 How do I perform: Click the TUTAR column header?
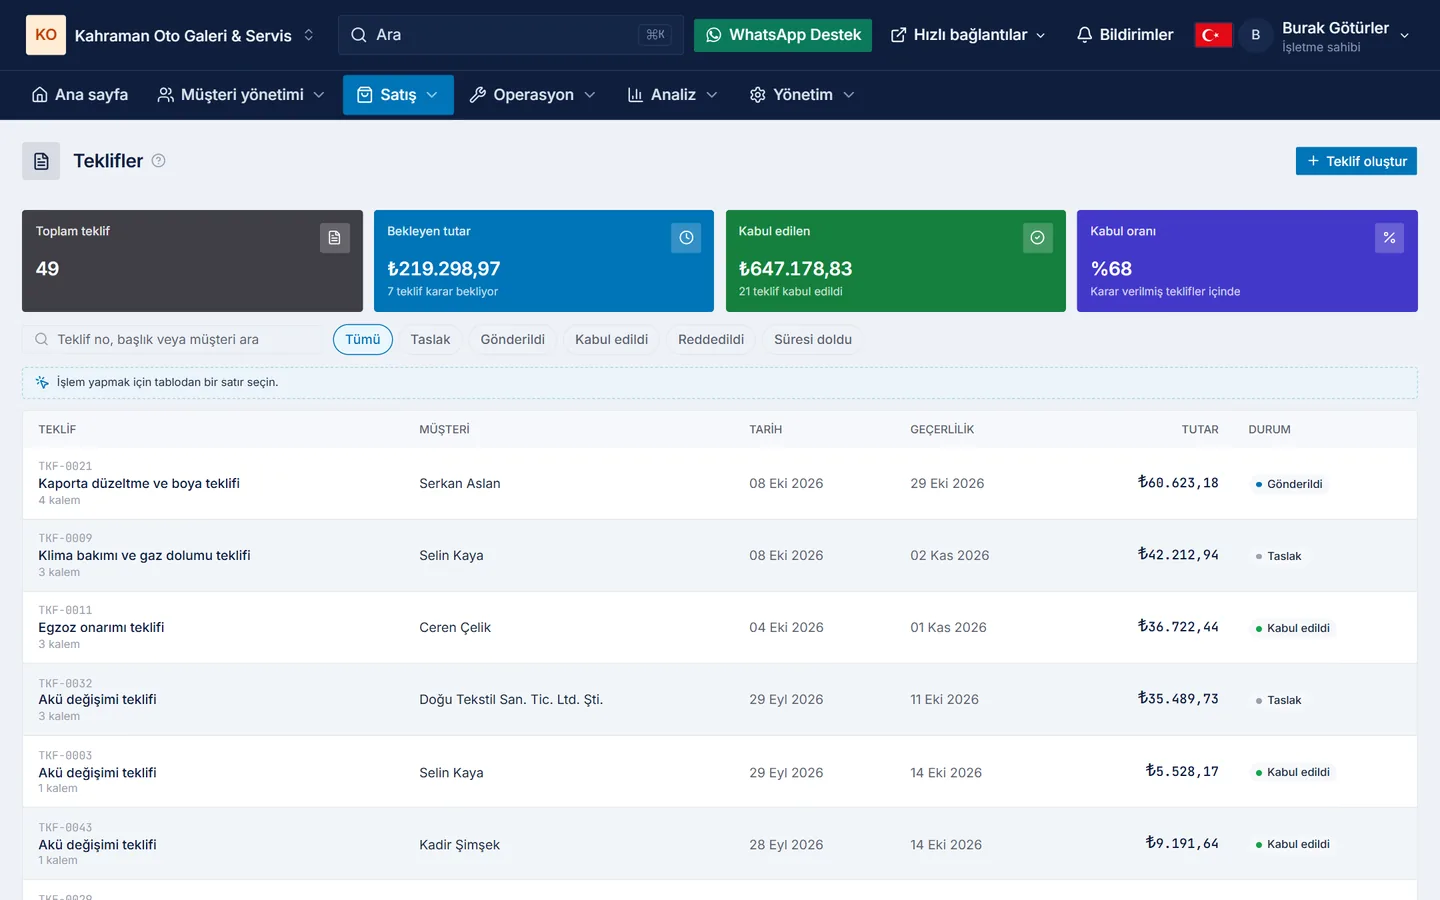pos(1200,430)
